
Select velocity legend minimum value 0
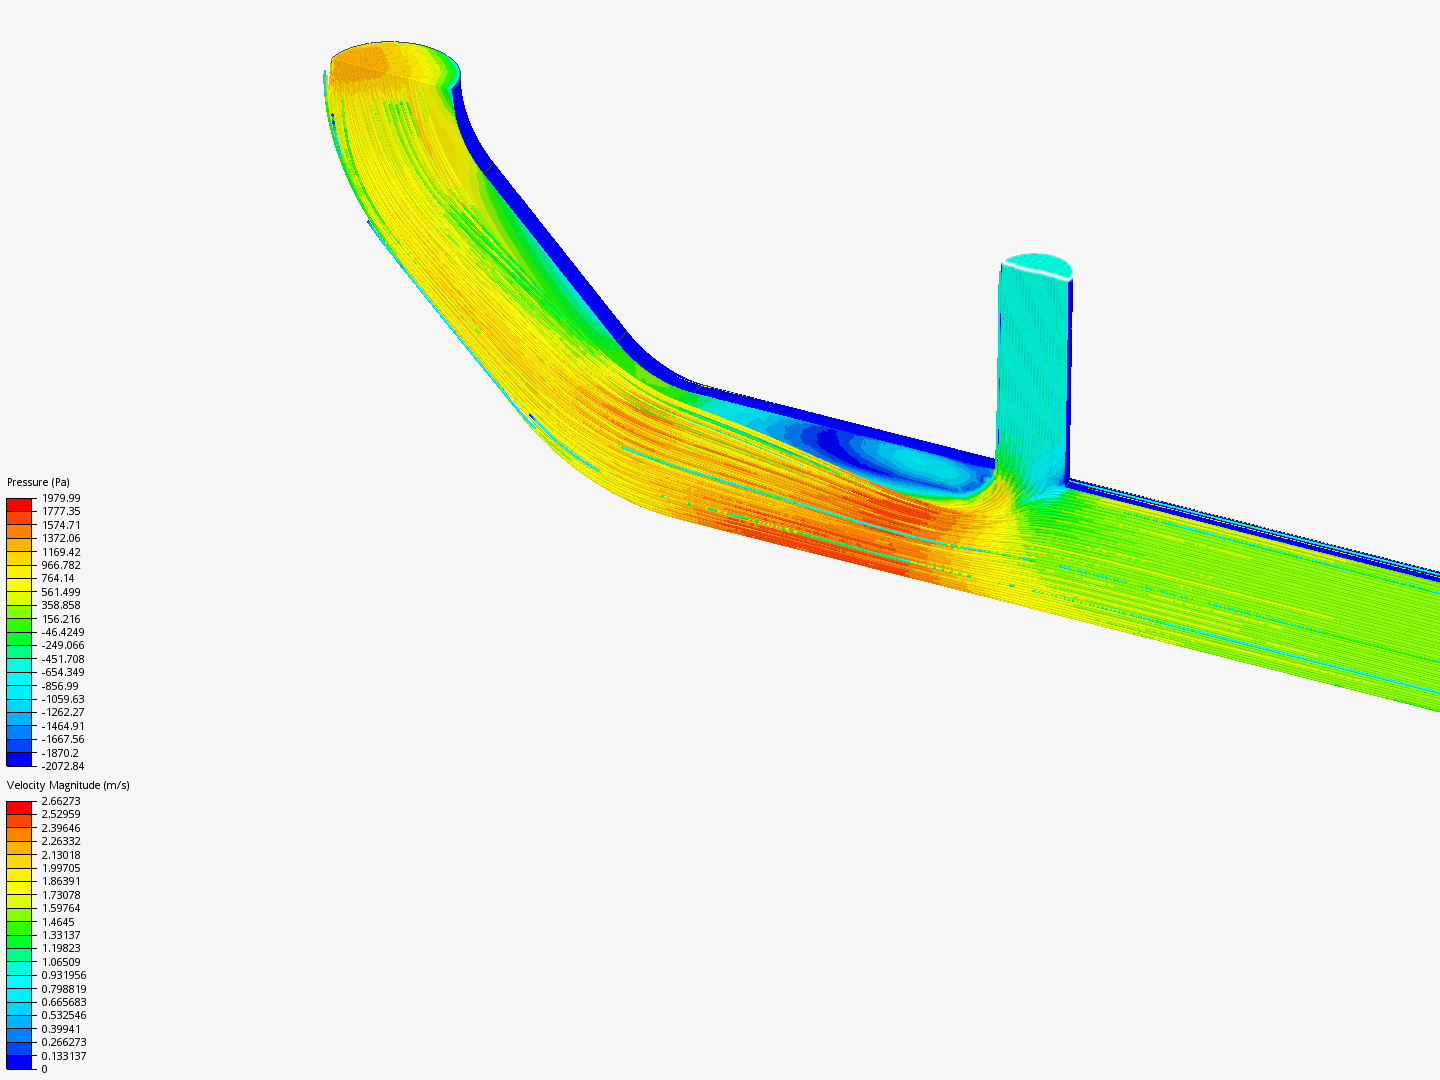44,1069
